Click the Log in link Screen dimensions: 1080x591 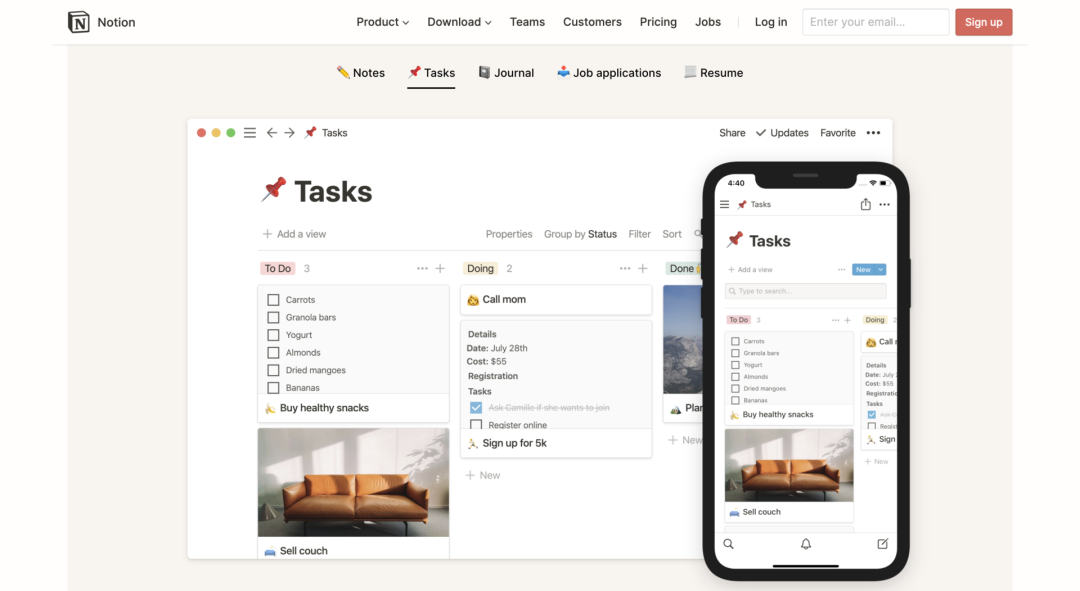771,22
